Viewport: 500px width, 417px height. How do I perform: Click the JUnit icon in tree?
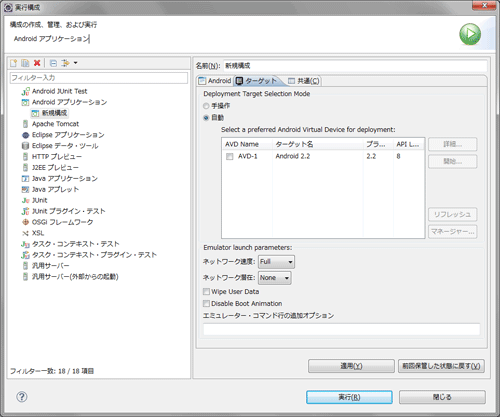click(26, 200)
